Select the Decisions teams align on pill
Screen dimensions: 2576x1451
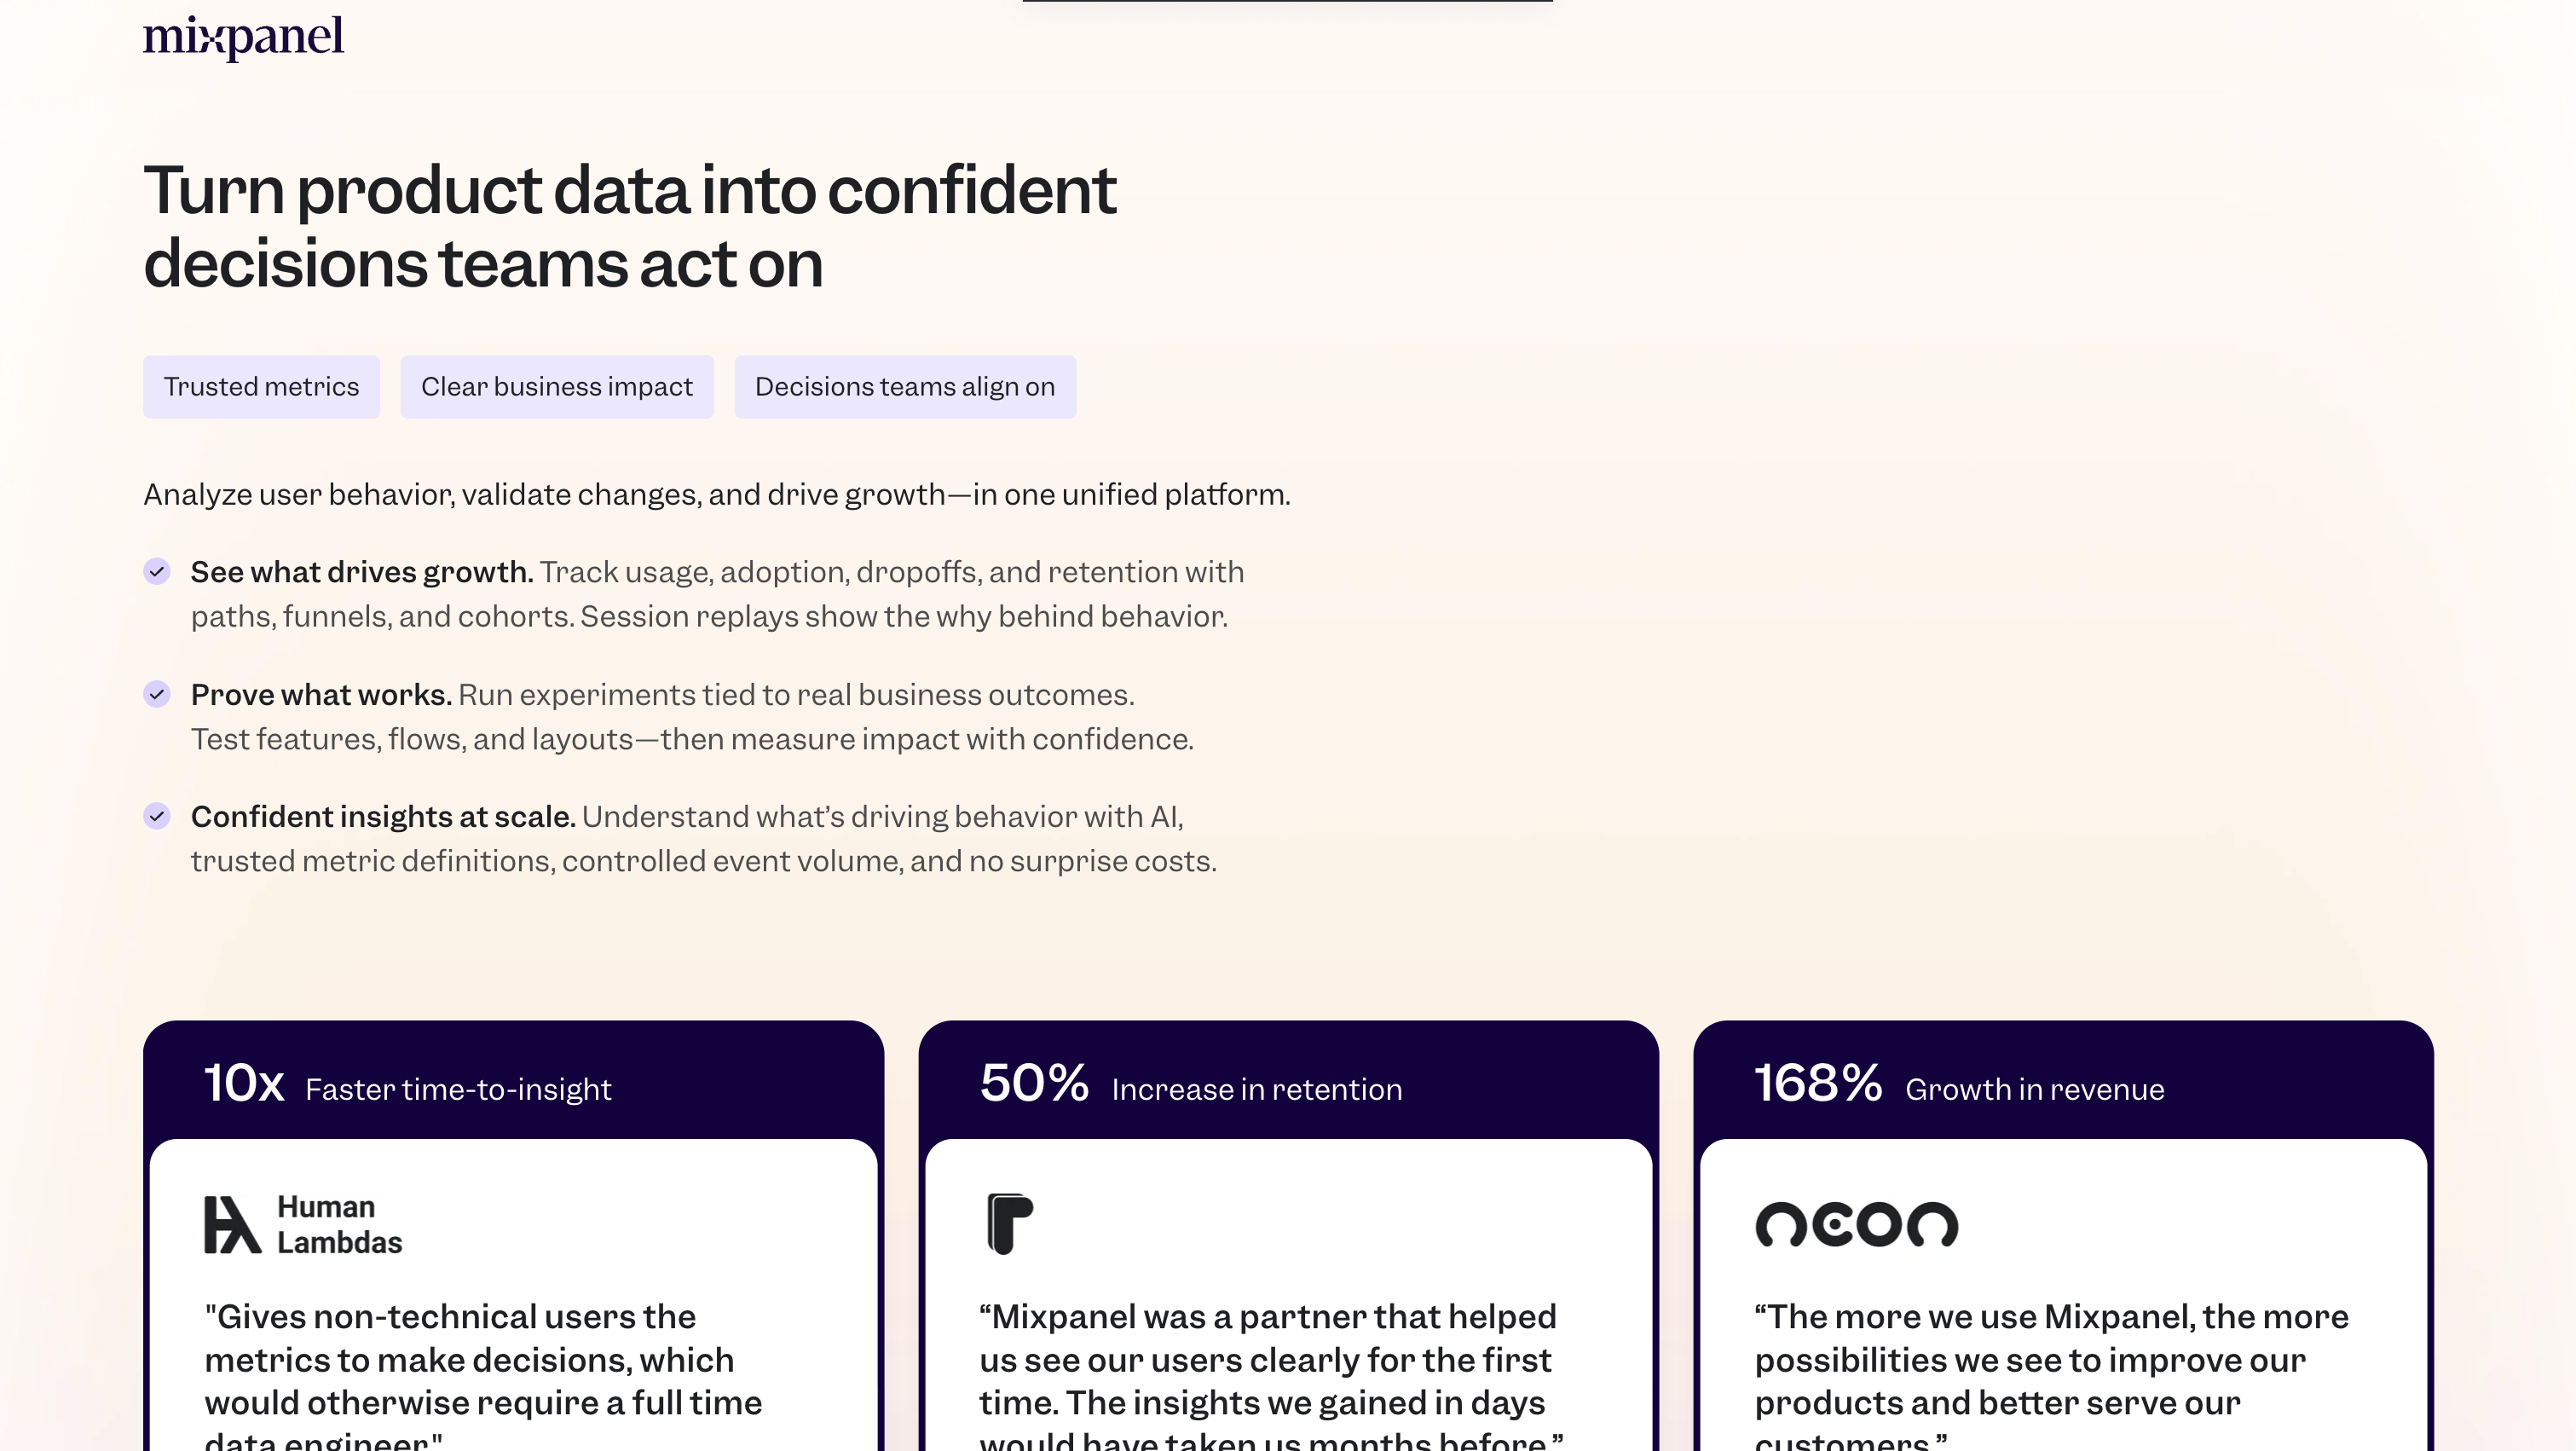[x=905, y=387]
